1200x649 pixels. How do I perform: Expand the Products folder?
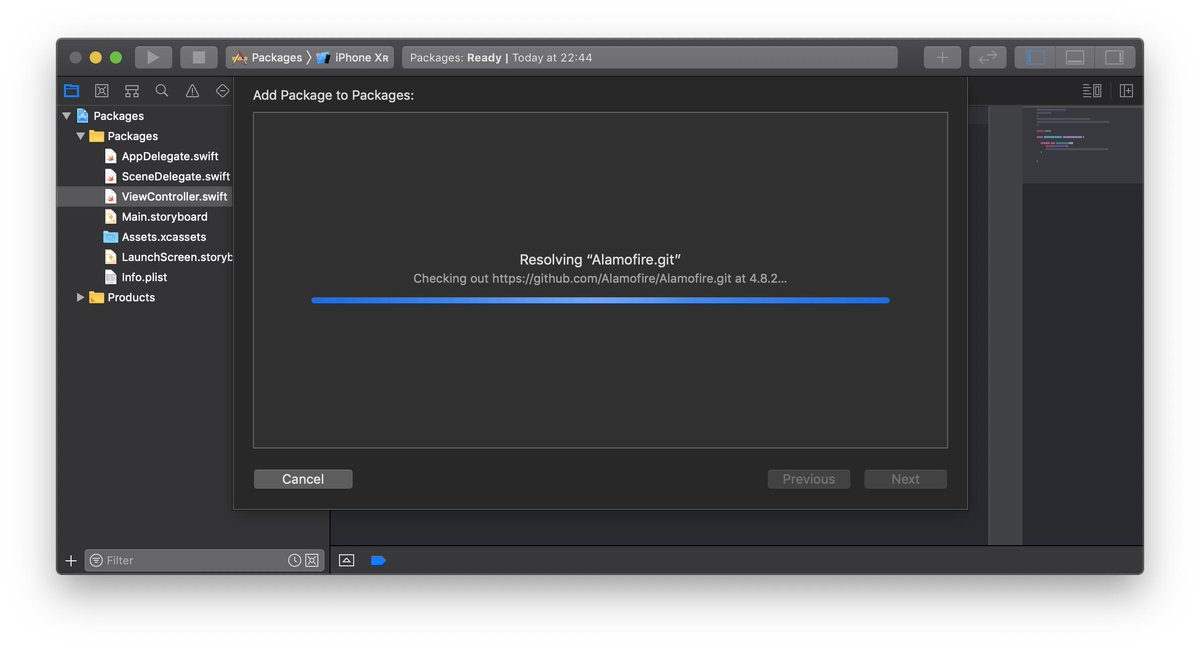click(81, 297)
